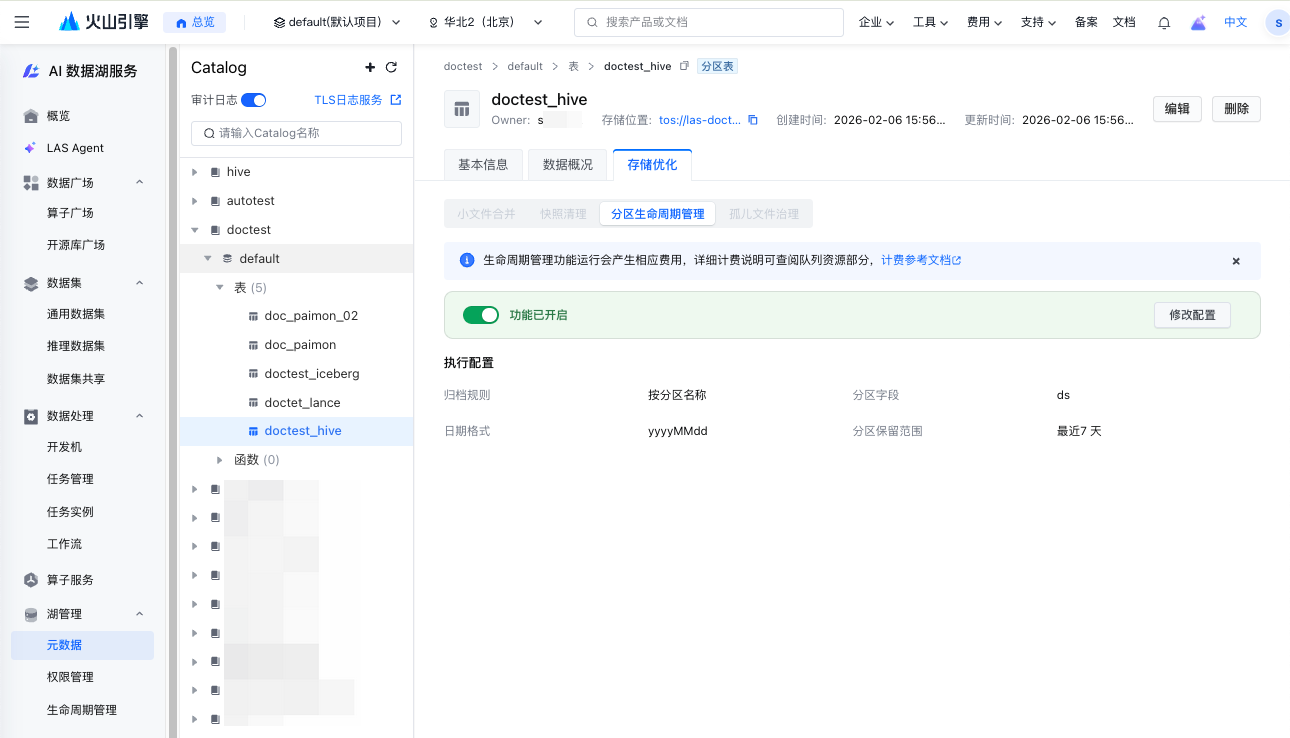The image size is (1290, 738).
Task: Copy the doctest_hive breadcrumb name
Action: click(684, 66)
